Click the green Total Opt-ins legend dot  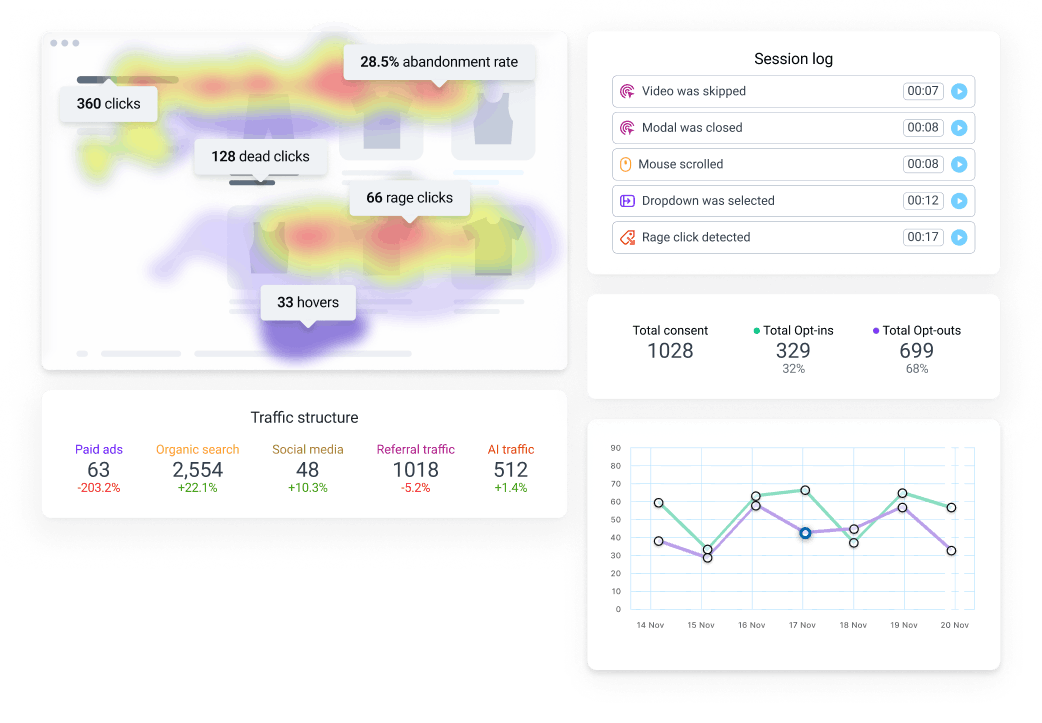pyautogui.click(x=756, y=331)
